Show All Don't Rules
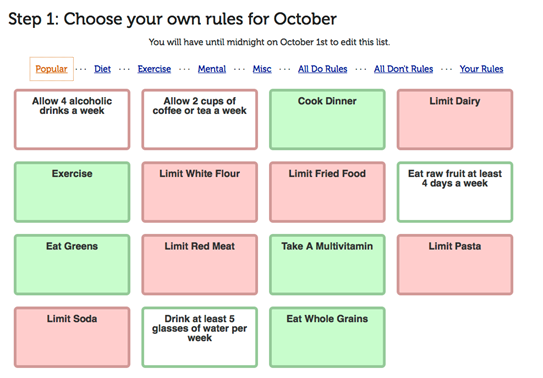The image size is (543, 378). point(403,69)
